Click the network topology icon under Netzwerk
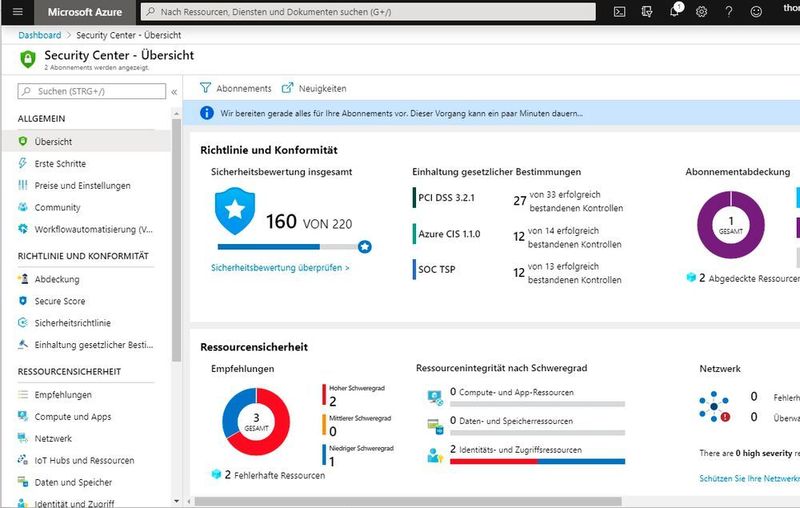The width and height of the screenshot is (800, 508). coord(714,407)
